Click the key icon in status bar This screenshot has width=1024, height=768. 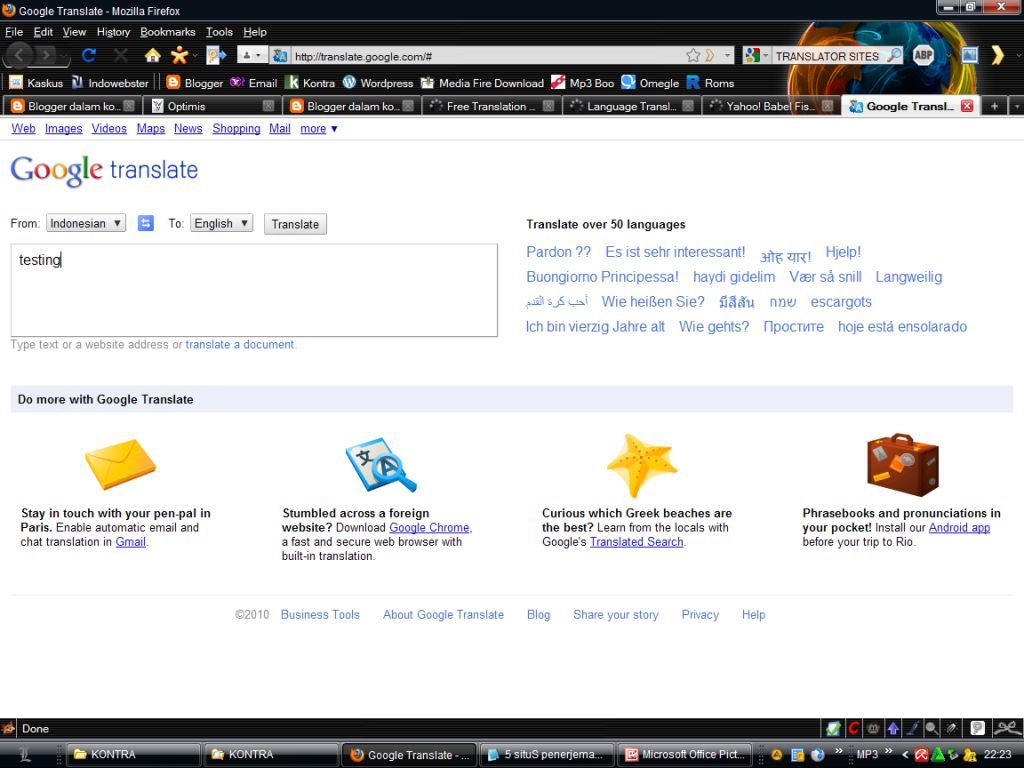pos(952,728)
